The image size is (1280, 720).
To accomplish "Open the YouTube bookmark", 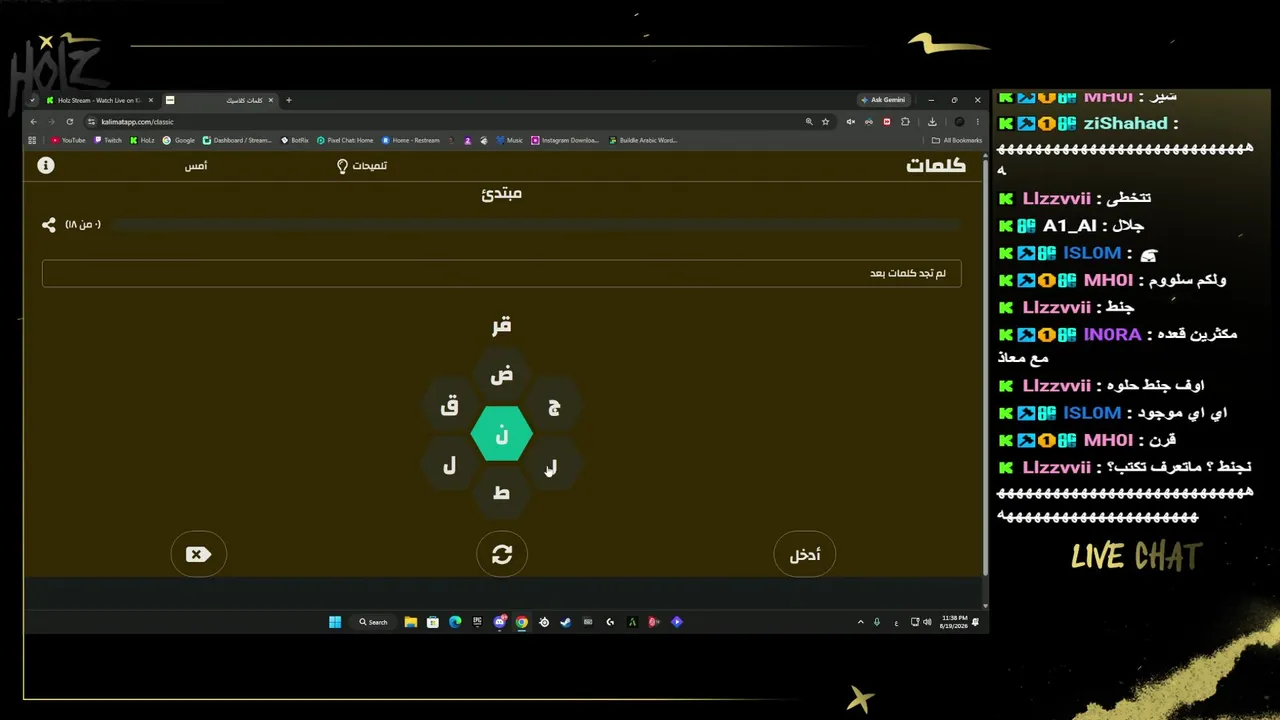I will pyautogui.click(x=69, y=141).
